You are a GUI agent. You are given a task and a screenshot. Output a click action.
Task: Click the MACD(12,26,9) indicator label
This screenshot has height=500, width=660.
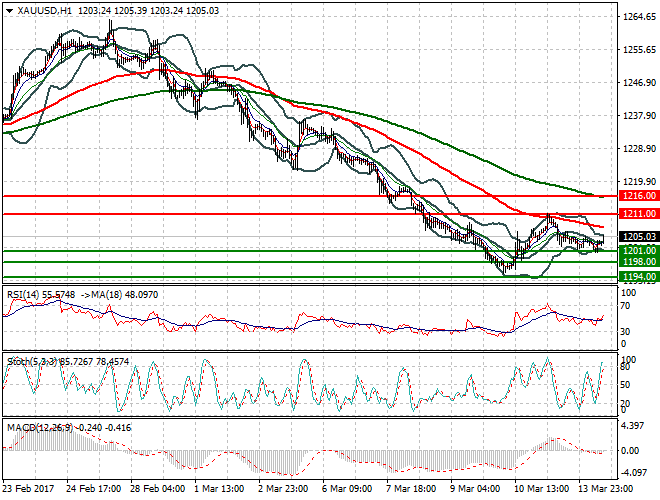coord(37,427)
